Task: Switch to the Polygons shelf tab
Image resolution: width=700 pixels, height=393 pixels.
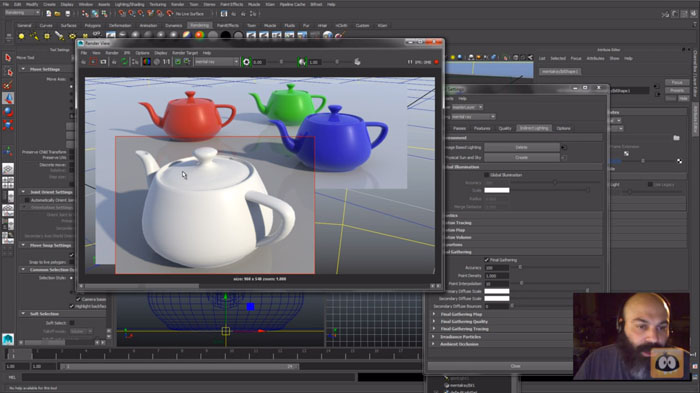Action: coord(92,25)
